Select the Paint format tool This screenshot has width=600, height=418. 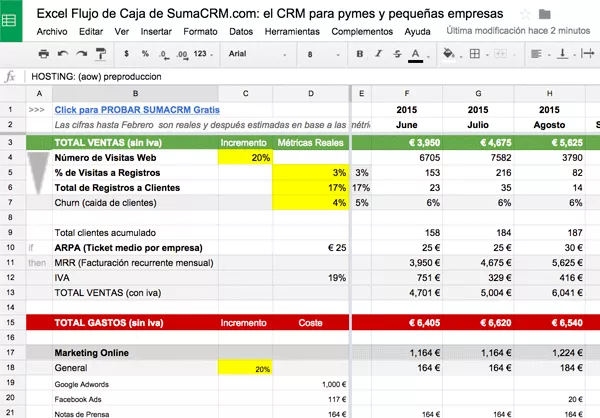click(100, 54)
